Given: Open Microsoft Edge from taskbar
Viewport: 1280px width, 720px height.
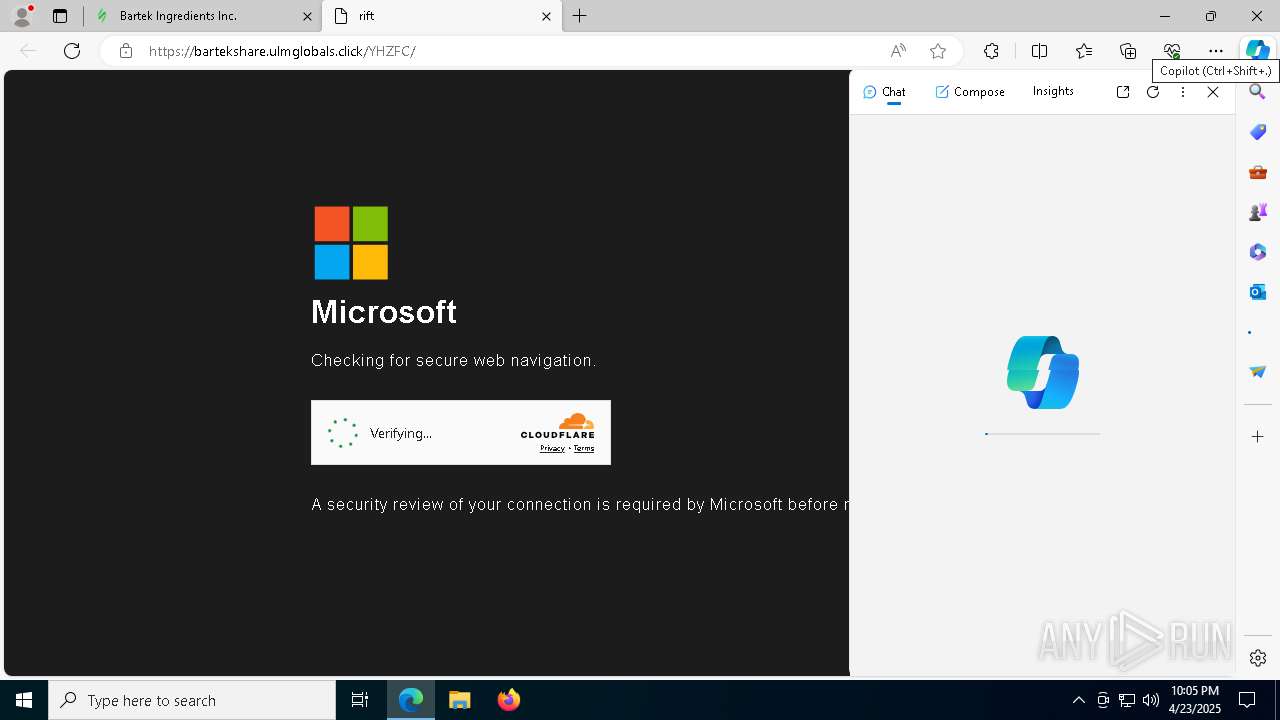Looking at the screenshot, I should (411, 700).
